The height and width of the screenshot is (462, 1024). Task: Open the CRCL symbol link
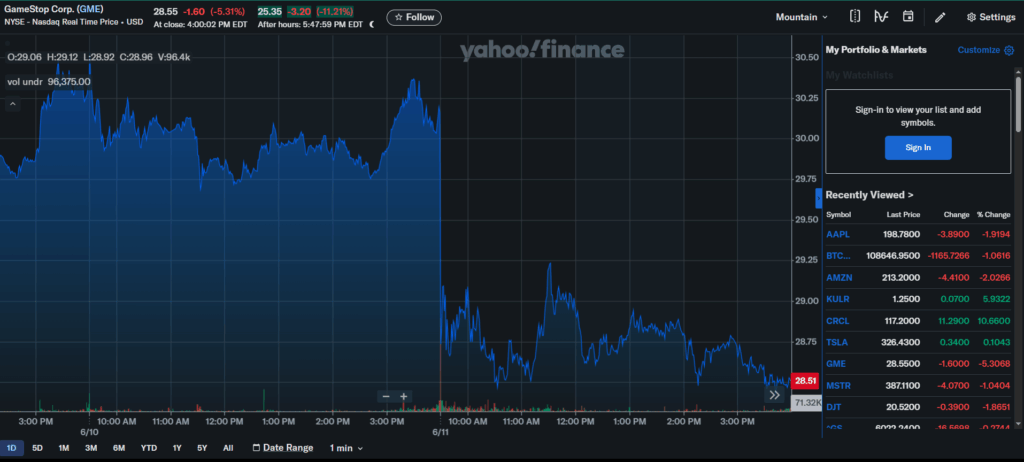pyautogui.click(x=838, y=321)
